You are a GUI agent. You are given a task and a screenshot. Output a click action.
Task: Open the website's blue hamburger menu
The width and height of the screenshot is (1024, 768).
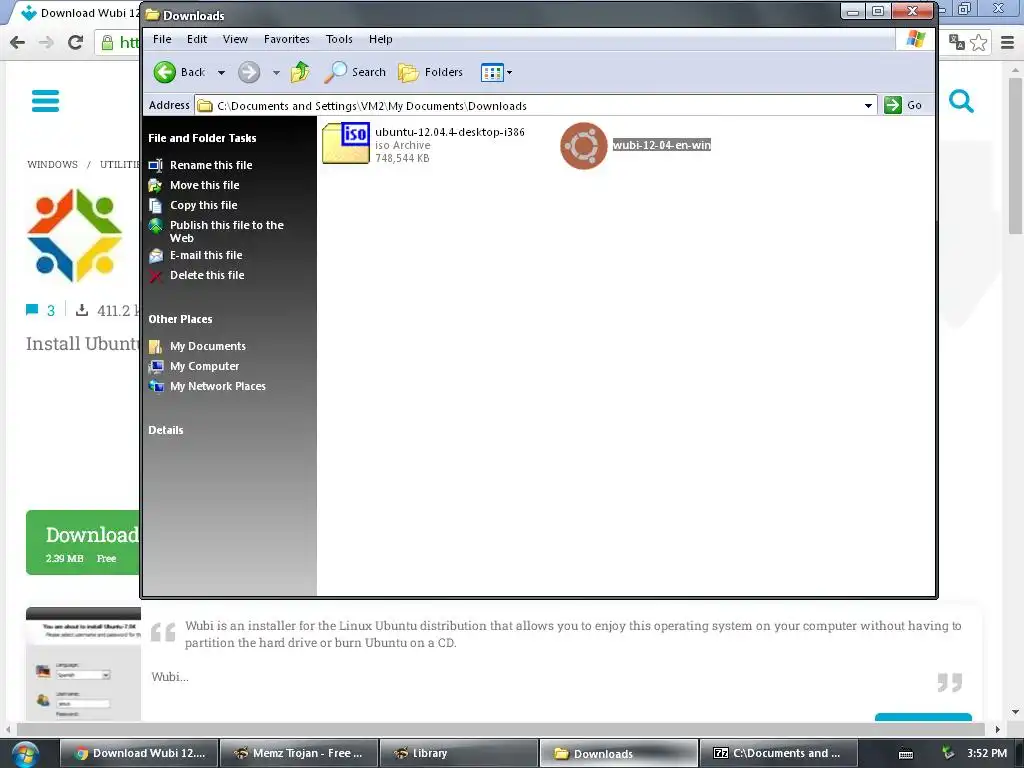pos(45,101)
